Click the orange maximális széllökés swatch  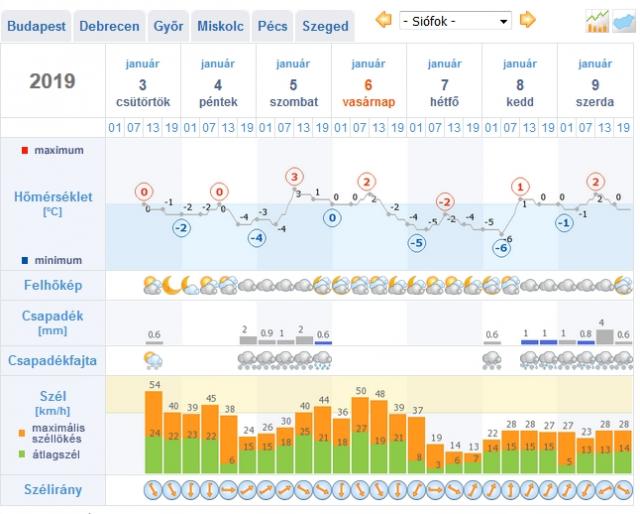22,433
